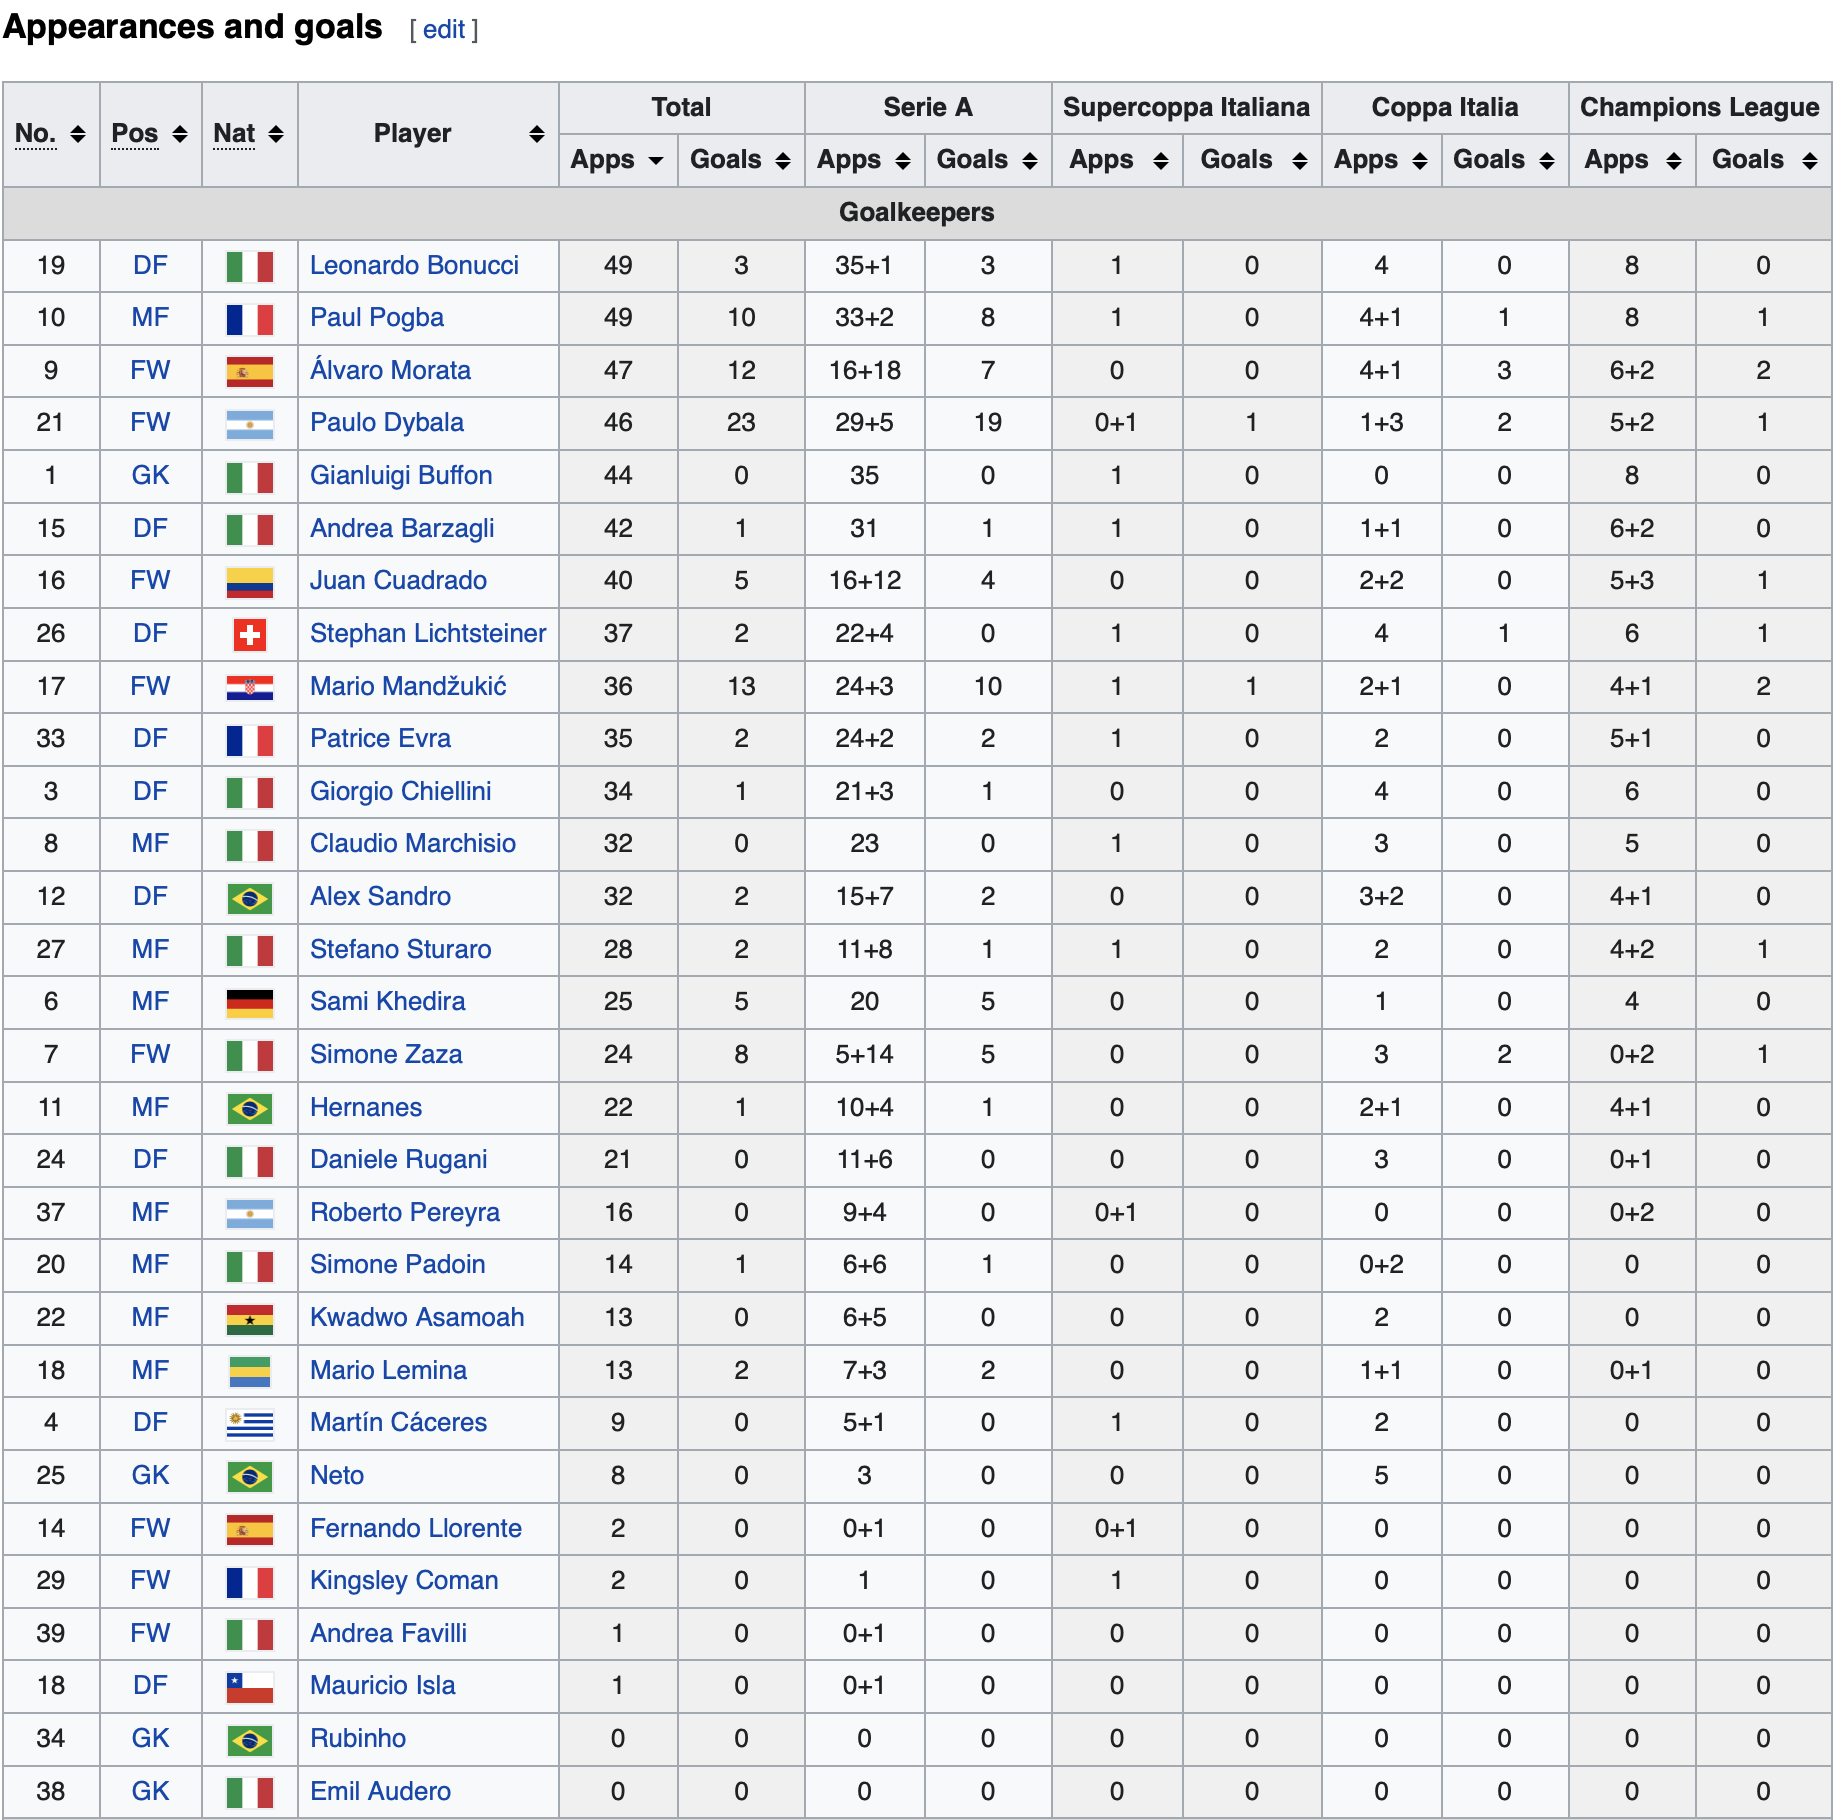Screen dimensions: 1836x1820
Task: Click the GK position link for Neto
Action: click(150, 1476)
